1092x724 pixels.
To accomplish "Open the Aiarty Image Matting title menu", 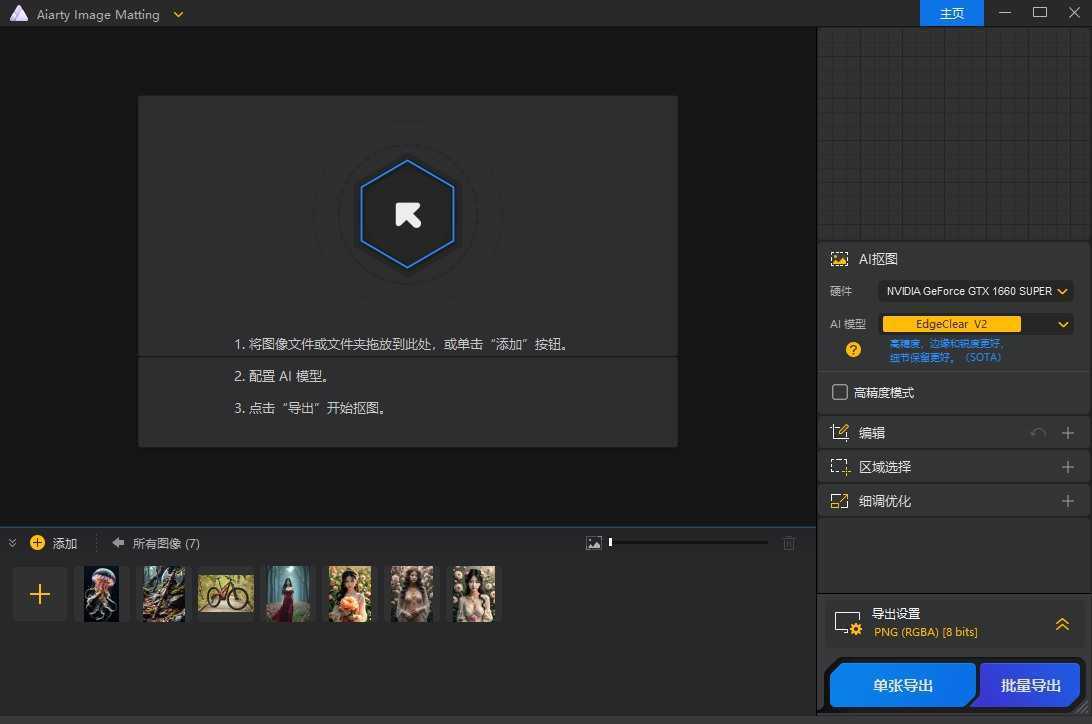I will click(178, 14).
